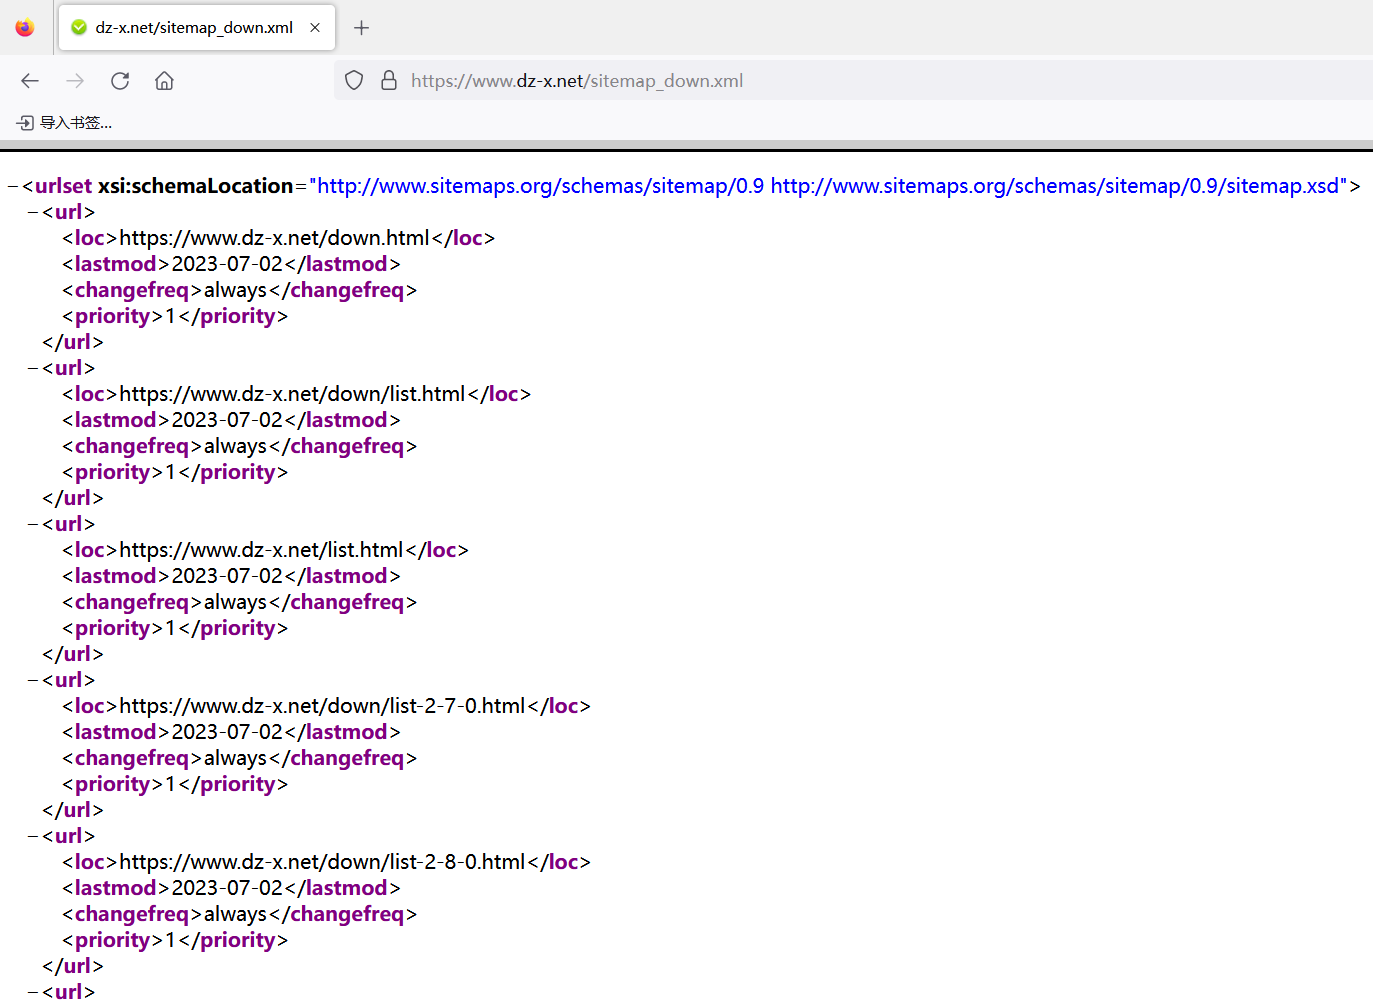Go back with the back arrow
Image resolution: width=1373 pixels, height=1001 pixels.
click(x=30, y=81)
